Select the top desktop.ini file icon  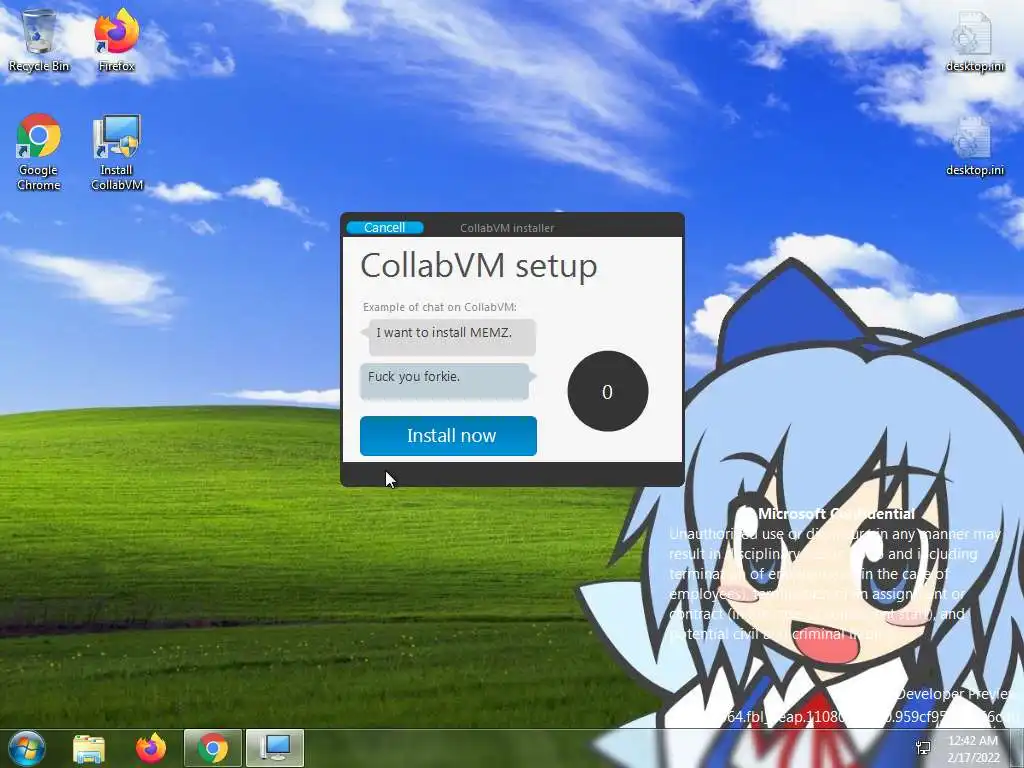(x=974, y=41)
